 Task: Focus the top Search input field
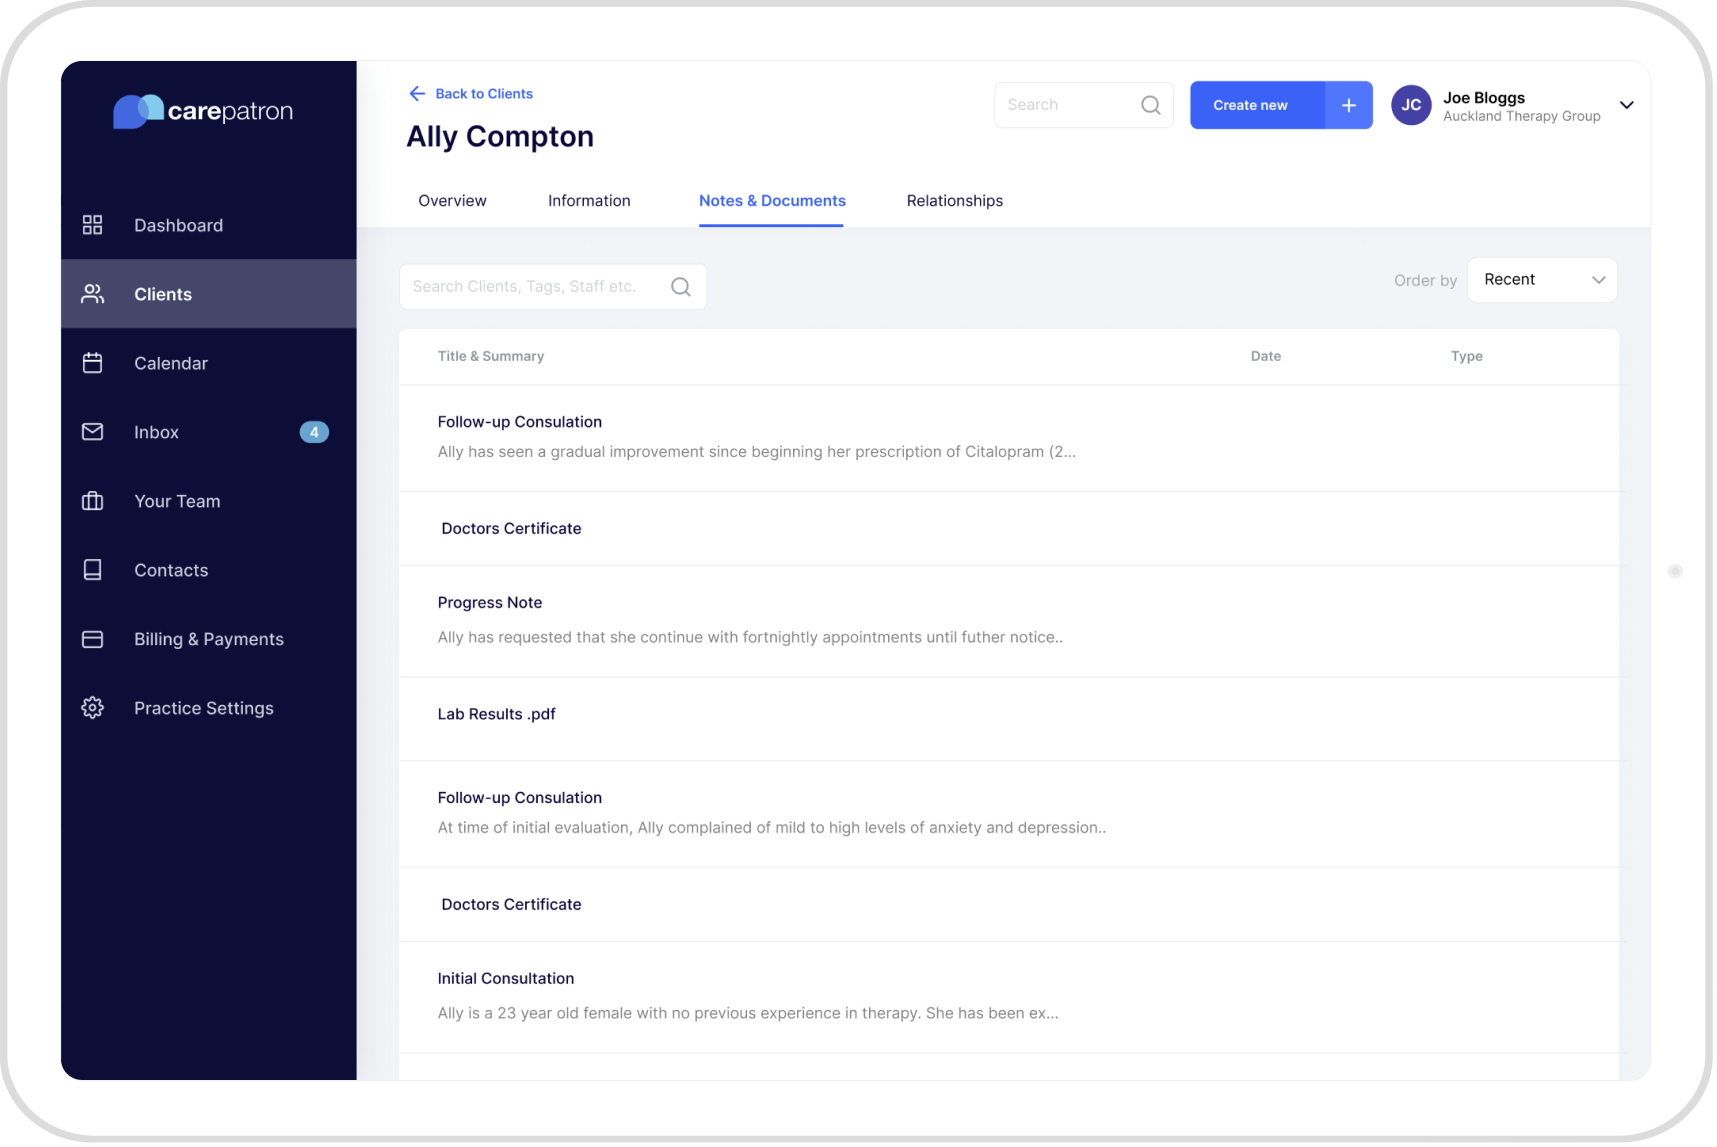click(1083, 105)
